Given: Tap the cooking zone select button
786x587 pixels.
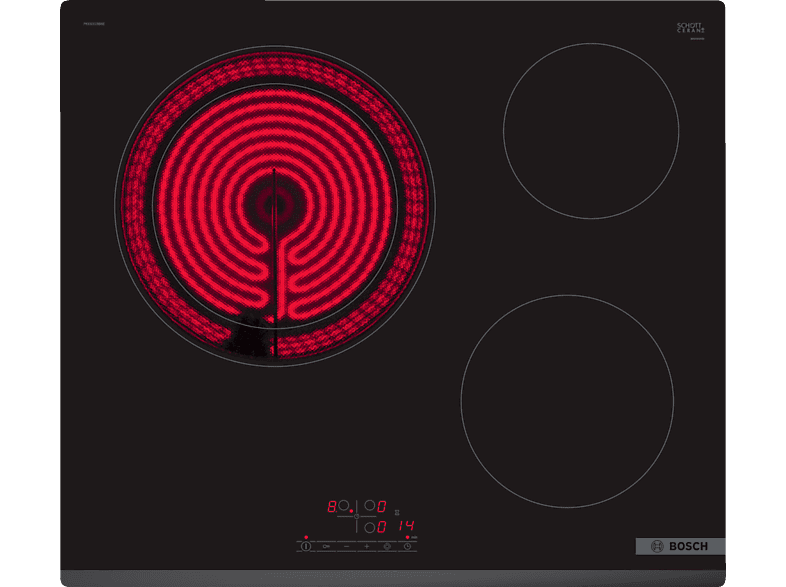Looking at the screenshot, I should 386,546.
